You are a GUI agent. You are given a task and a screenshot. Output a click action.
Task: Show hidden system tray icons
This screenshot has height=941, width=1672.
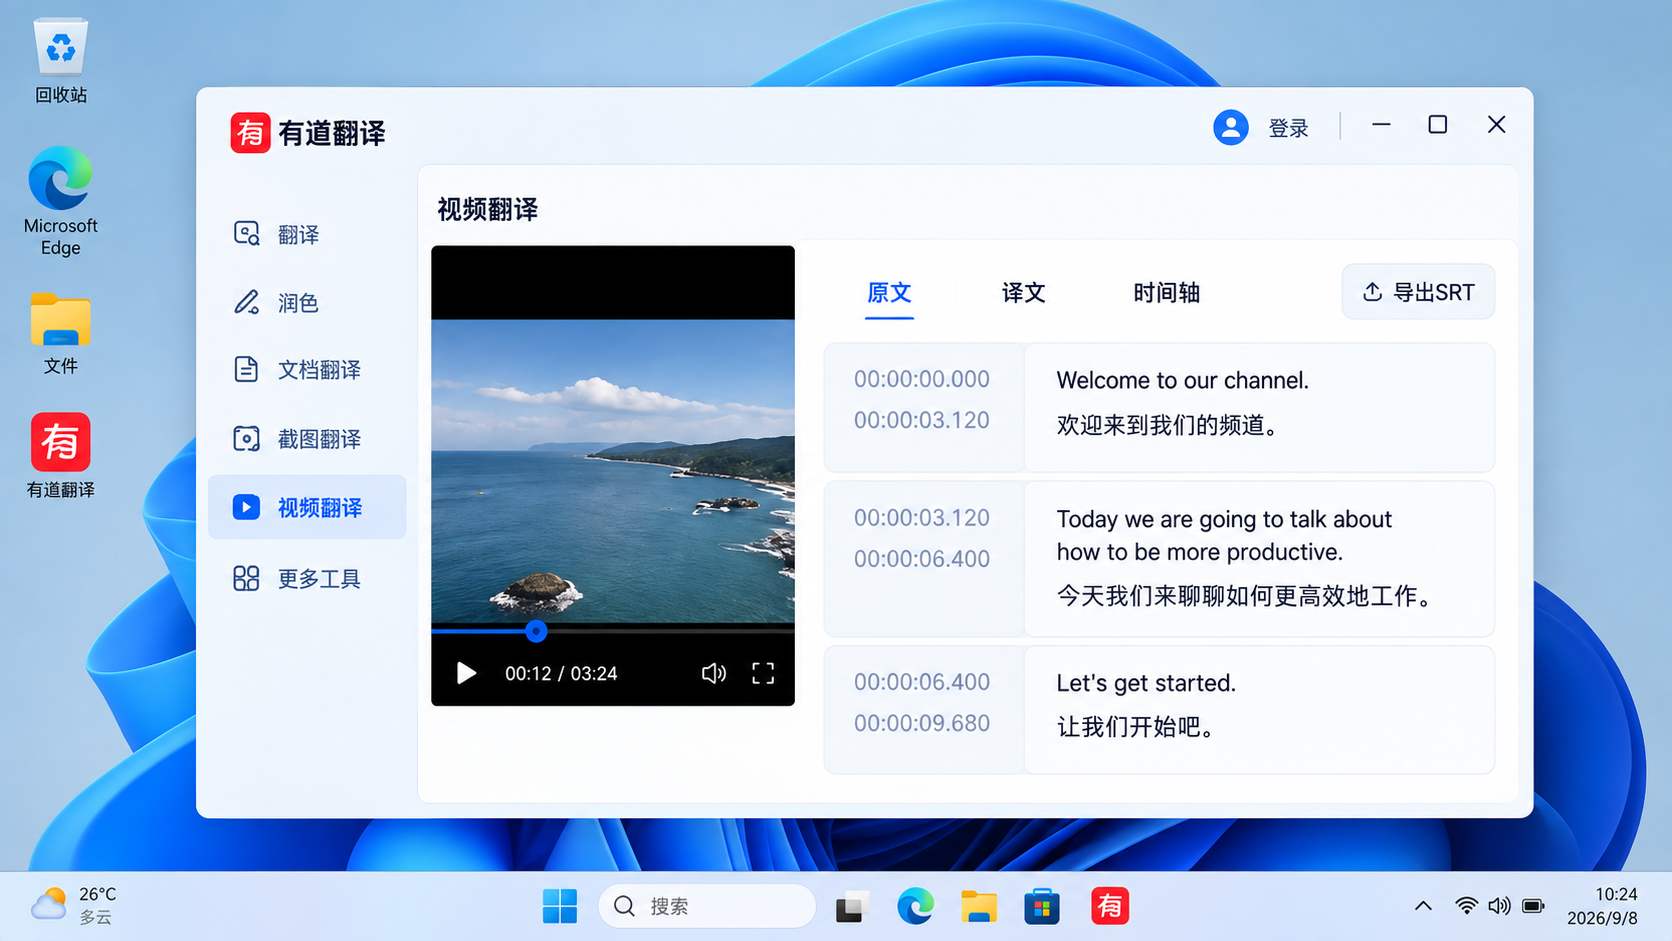[x=1423, y=906]
